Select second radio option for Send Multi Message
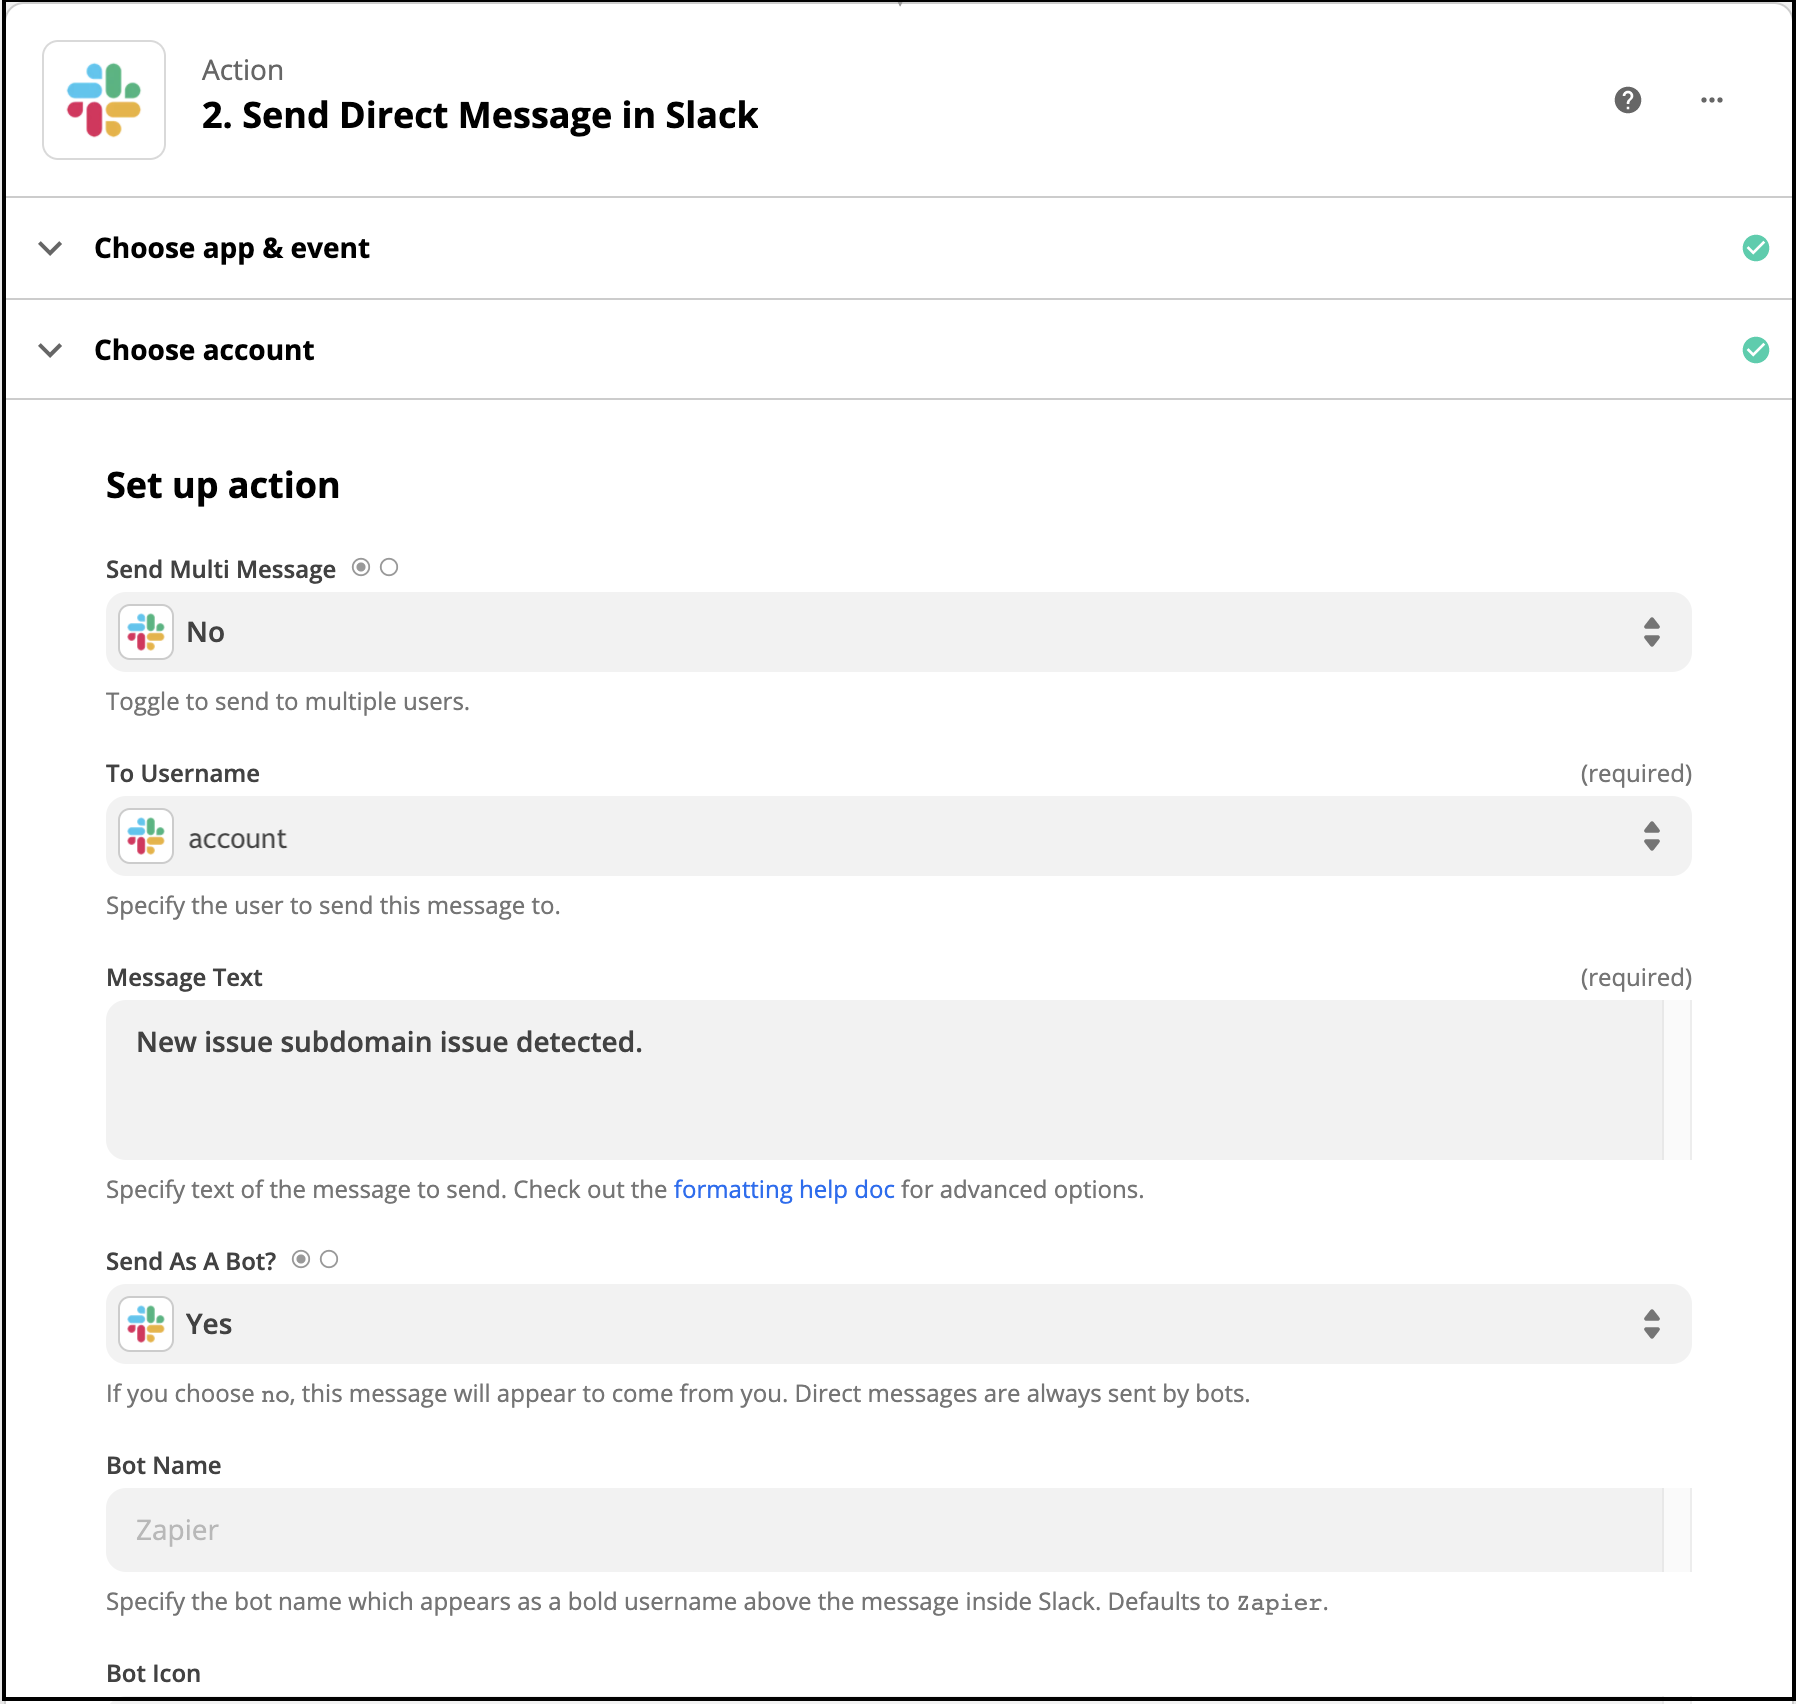 point(389,568)
